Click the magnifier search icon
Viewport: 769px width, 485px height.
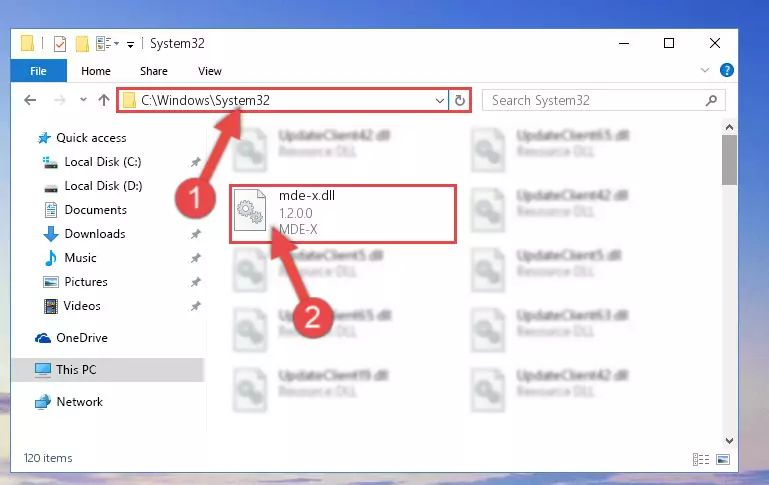[712, 101]
